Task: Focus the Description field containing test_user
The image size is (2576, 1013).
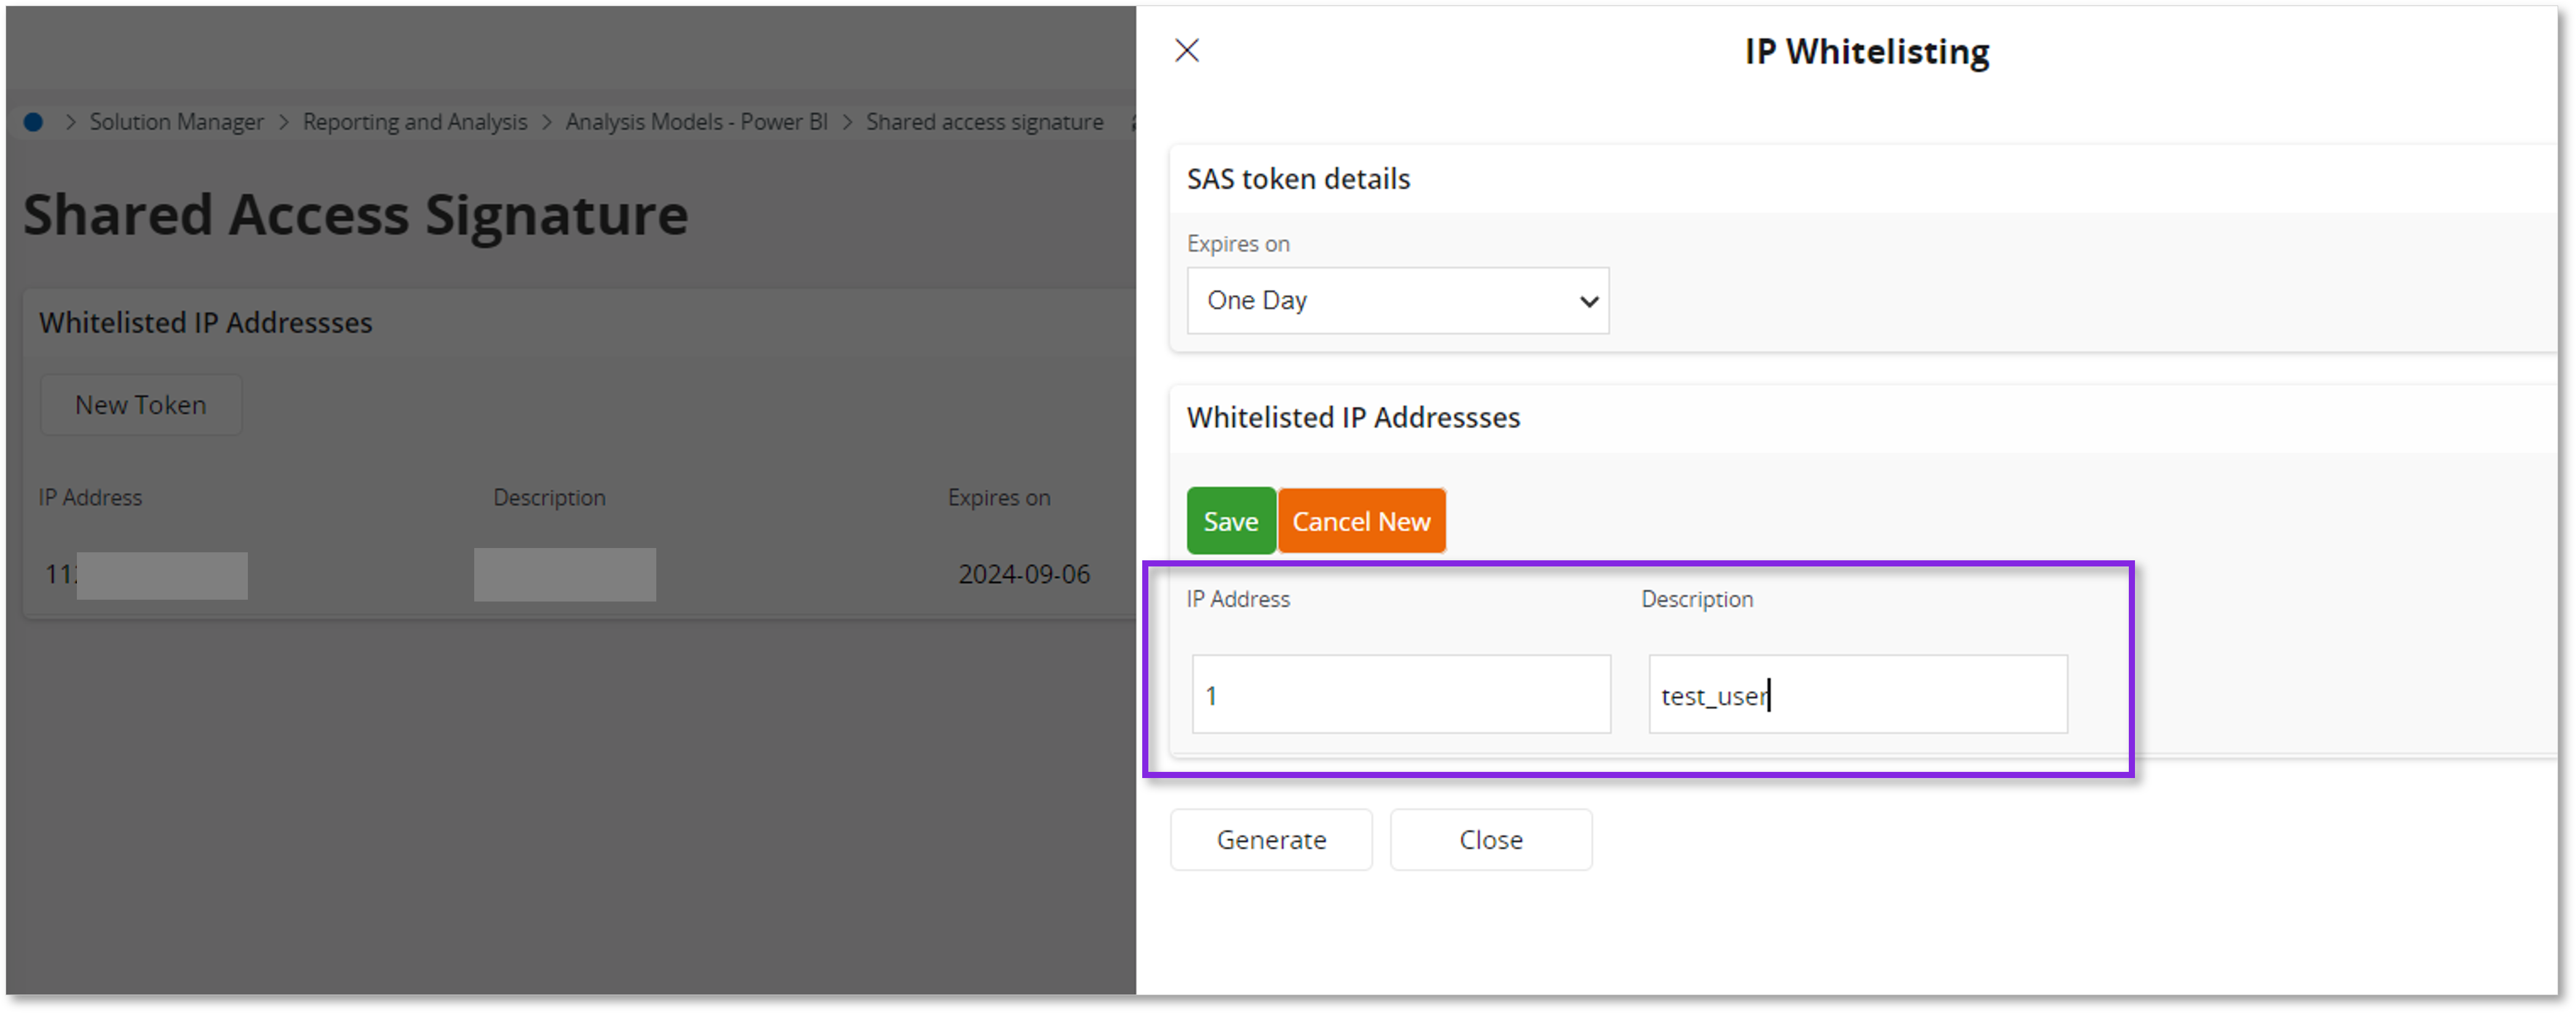Action: tap(1857, 694)
